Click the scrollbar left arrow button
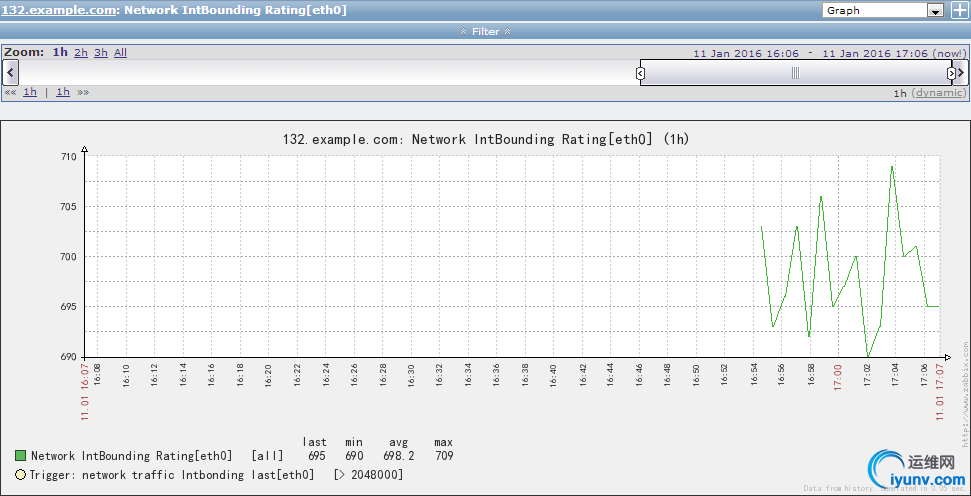The width and height of the screenshot is (971, 496). point(10,72)
